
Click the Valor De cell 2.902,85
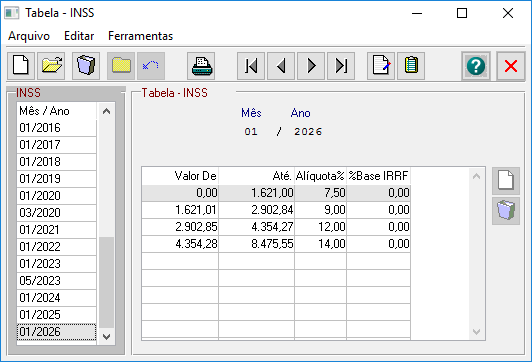(x=180, y=227)
